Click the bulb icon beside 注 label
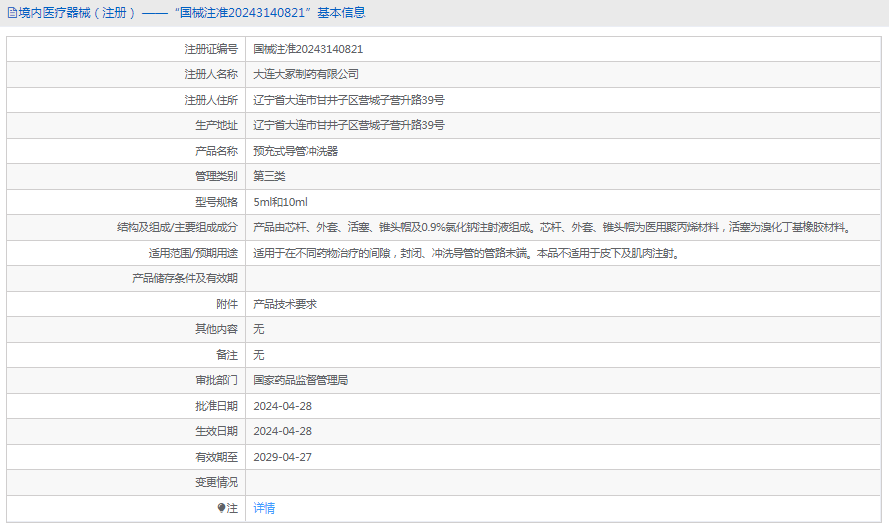Image resolution: width=889 pixels, height=529 pixels. coord(221,508)
